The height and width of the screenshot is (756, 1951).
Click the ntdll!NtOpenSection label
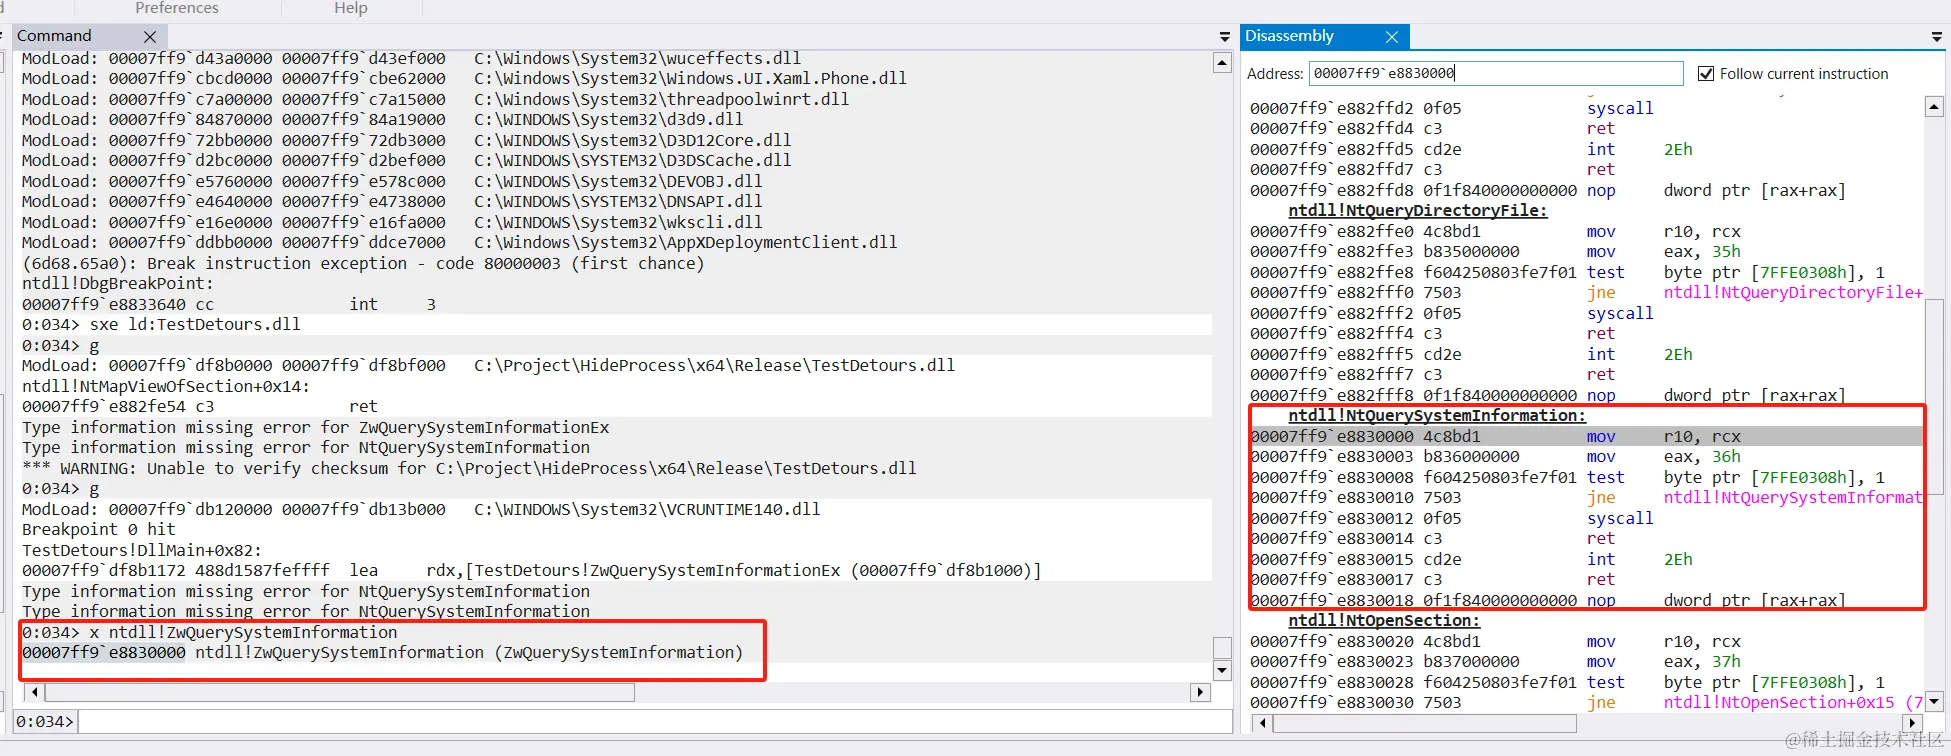(1384, 621)
